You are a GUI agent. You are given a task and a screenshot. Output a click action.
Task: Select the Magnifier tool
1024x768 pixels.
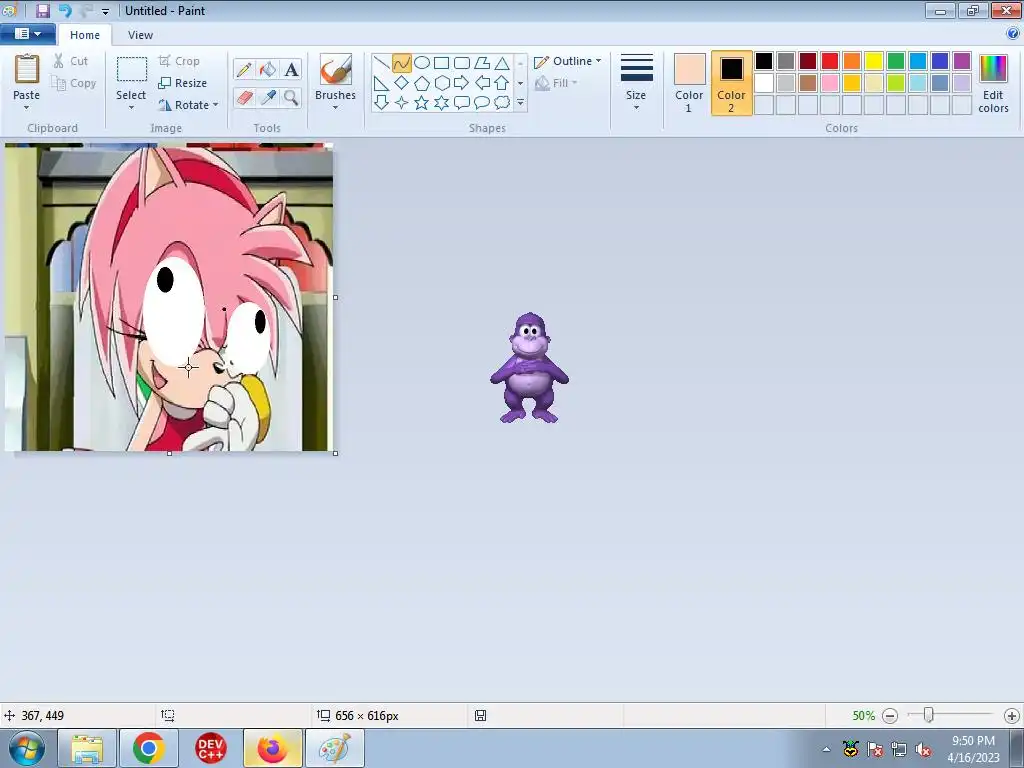291,98
